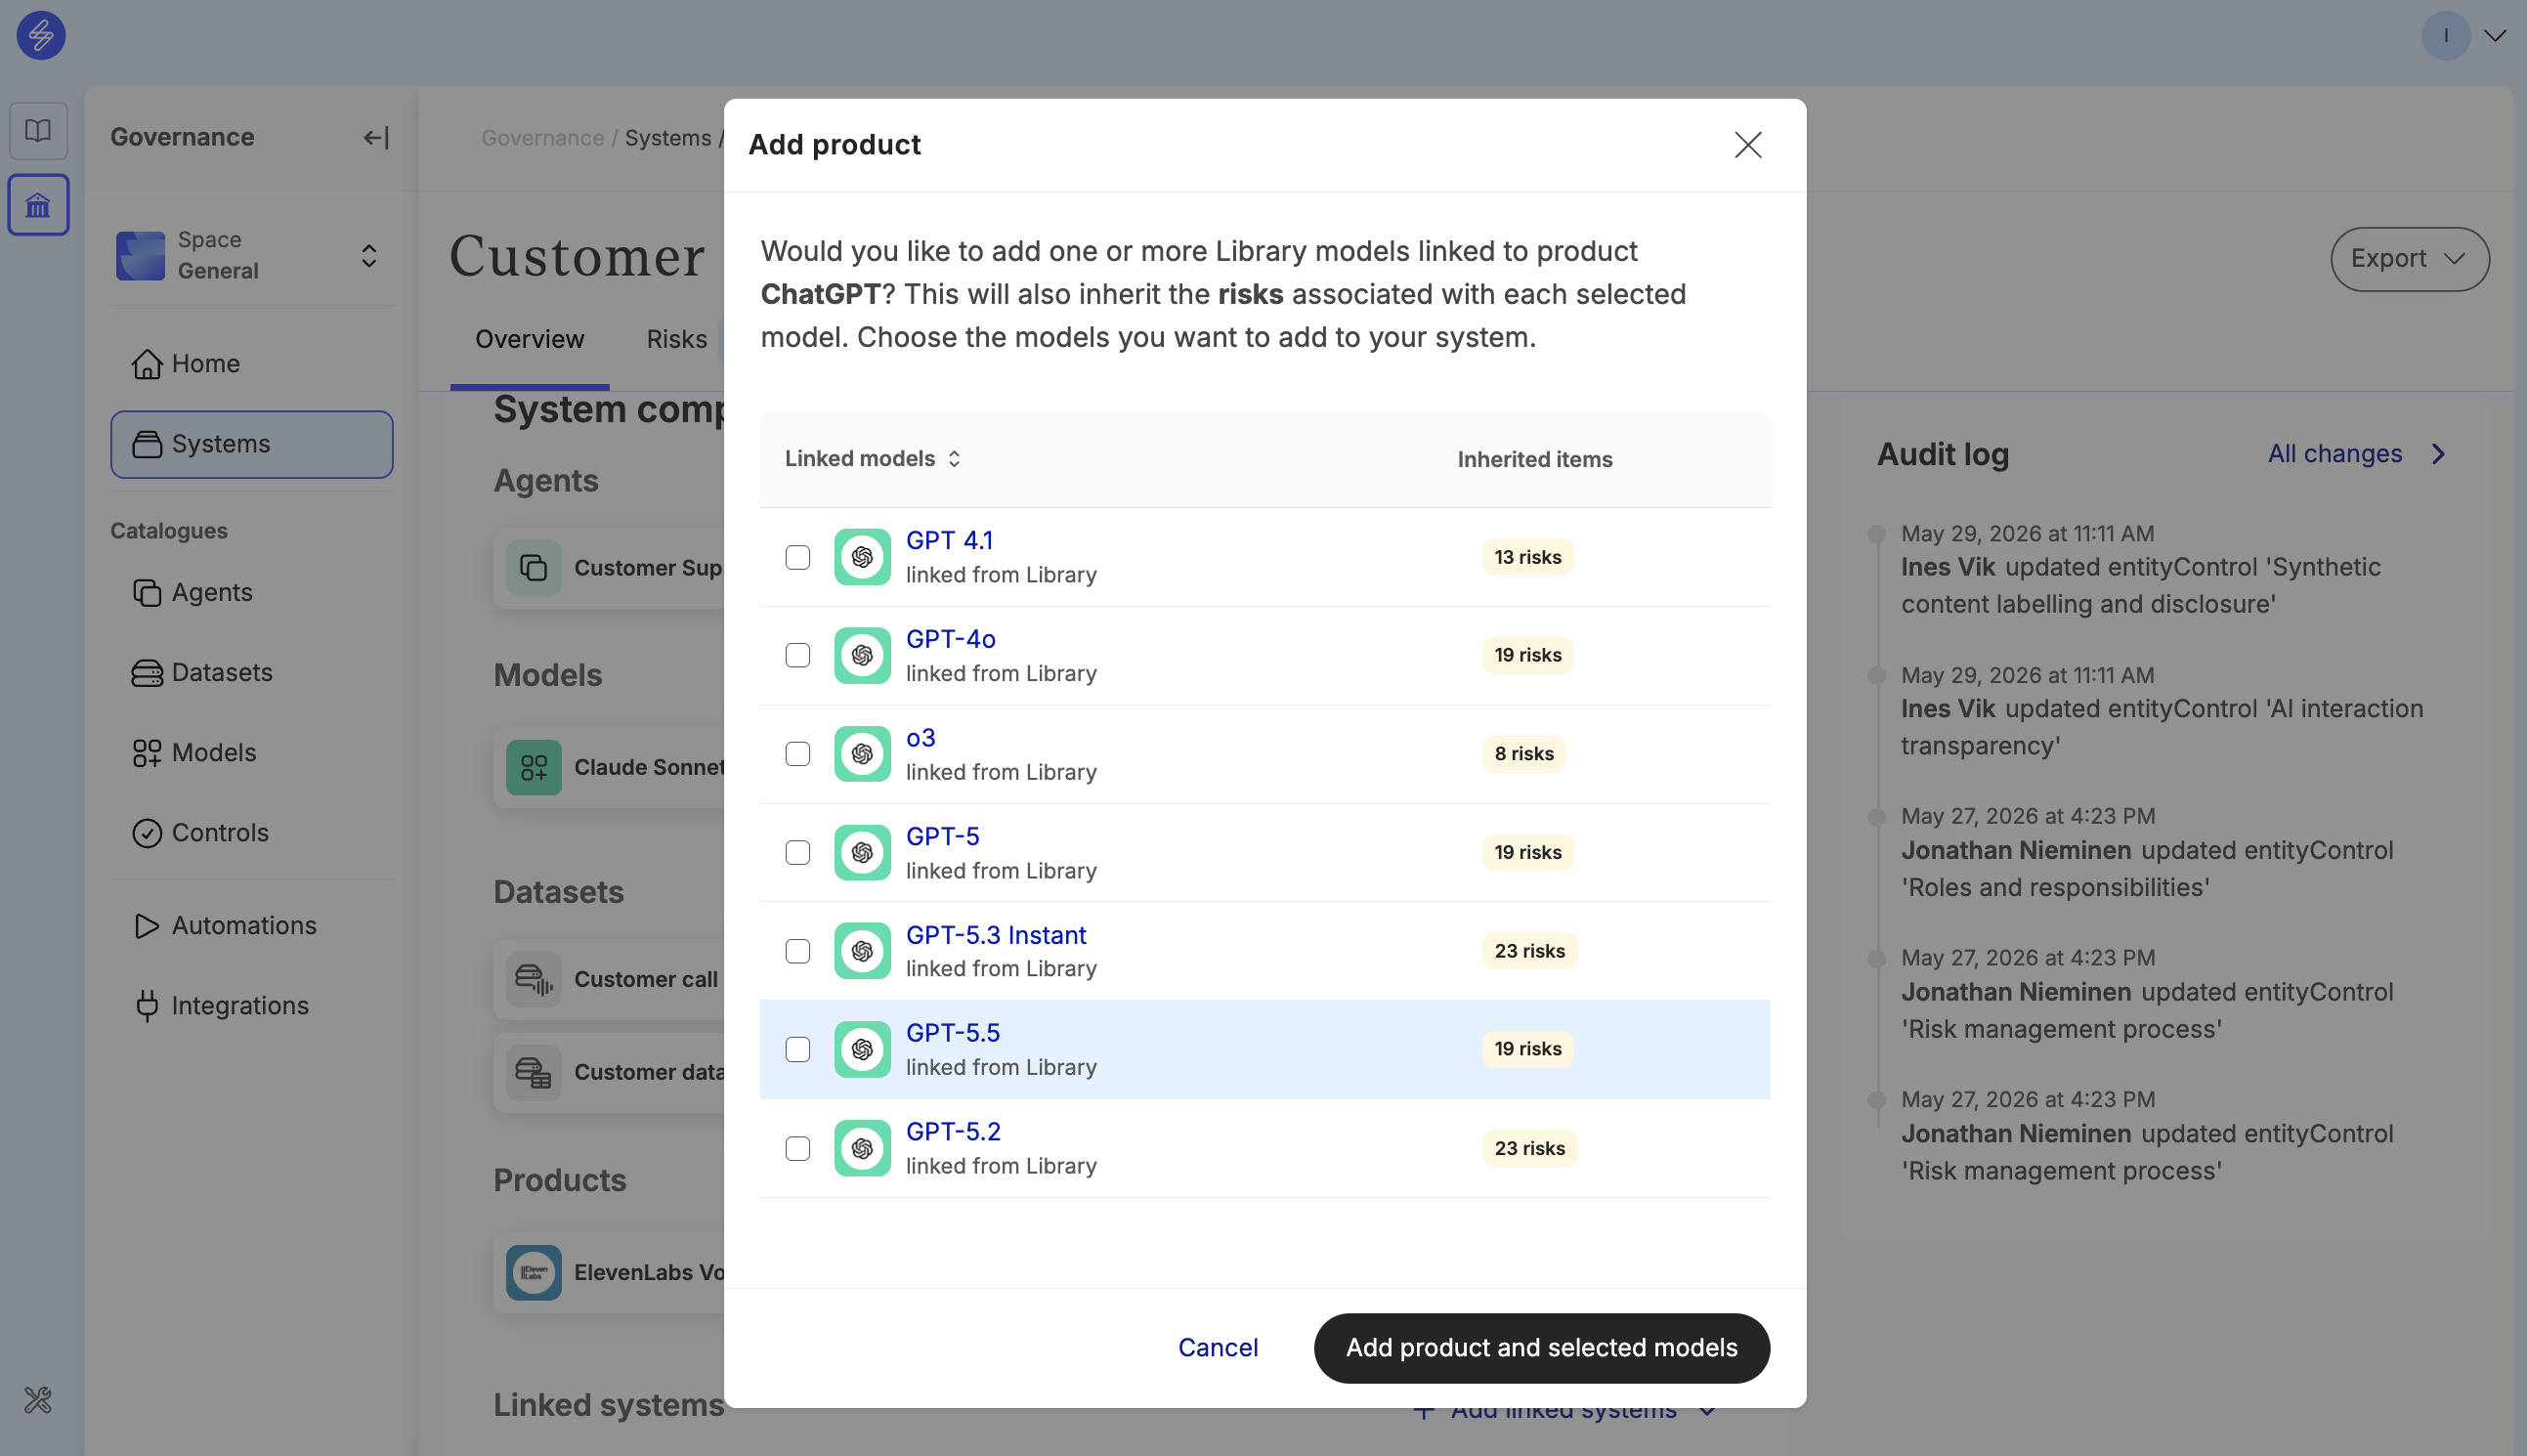
Task: Click the Systems breadcrumb link
Action: (x=668, y=138)
